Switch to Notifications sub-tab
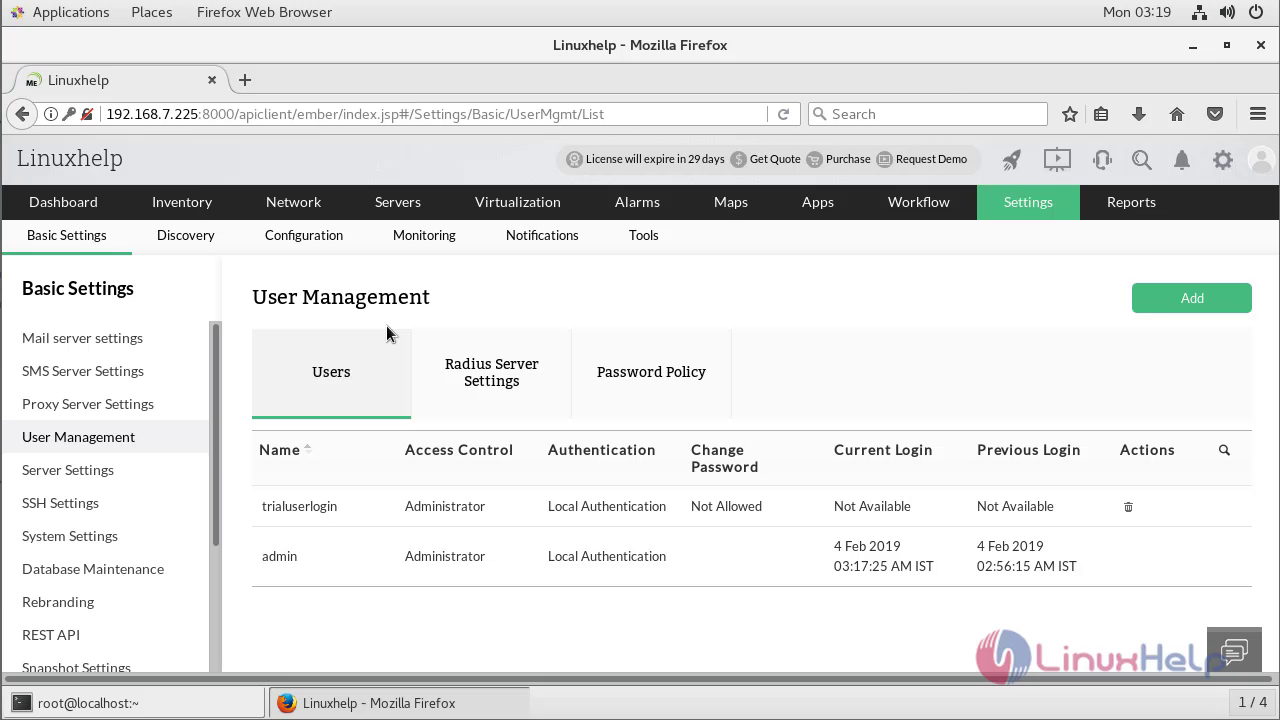The image size is (1280, 720). tap(542, 235)
